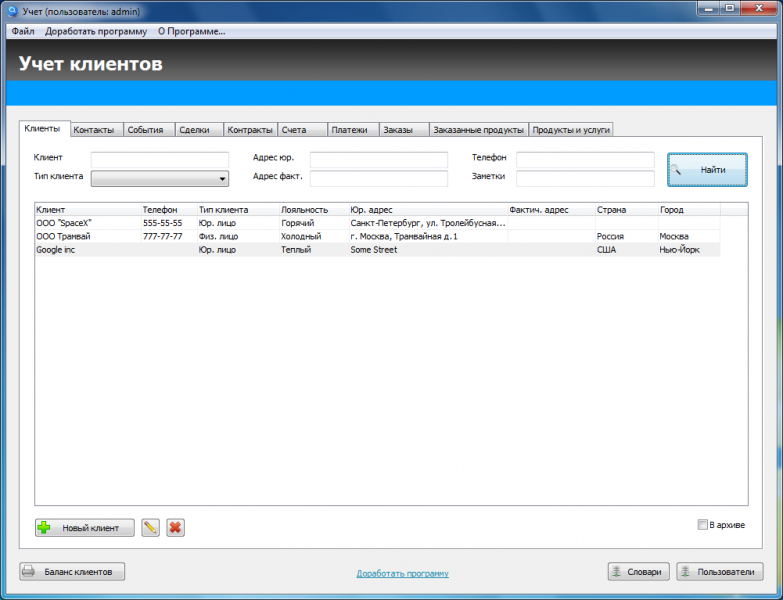The image size is (783, 600).
Task: Focus the 'Телефон' search field
Action: pyautogui.click(x=585, y=160)
